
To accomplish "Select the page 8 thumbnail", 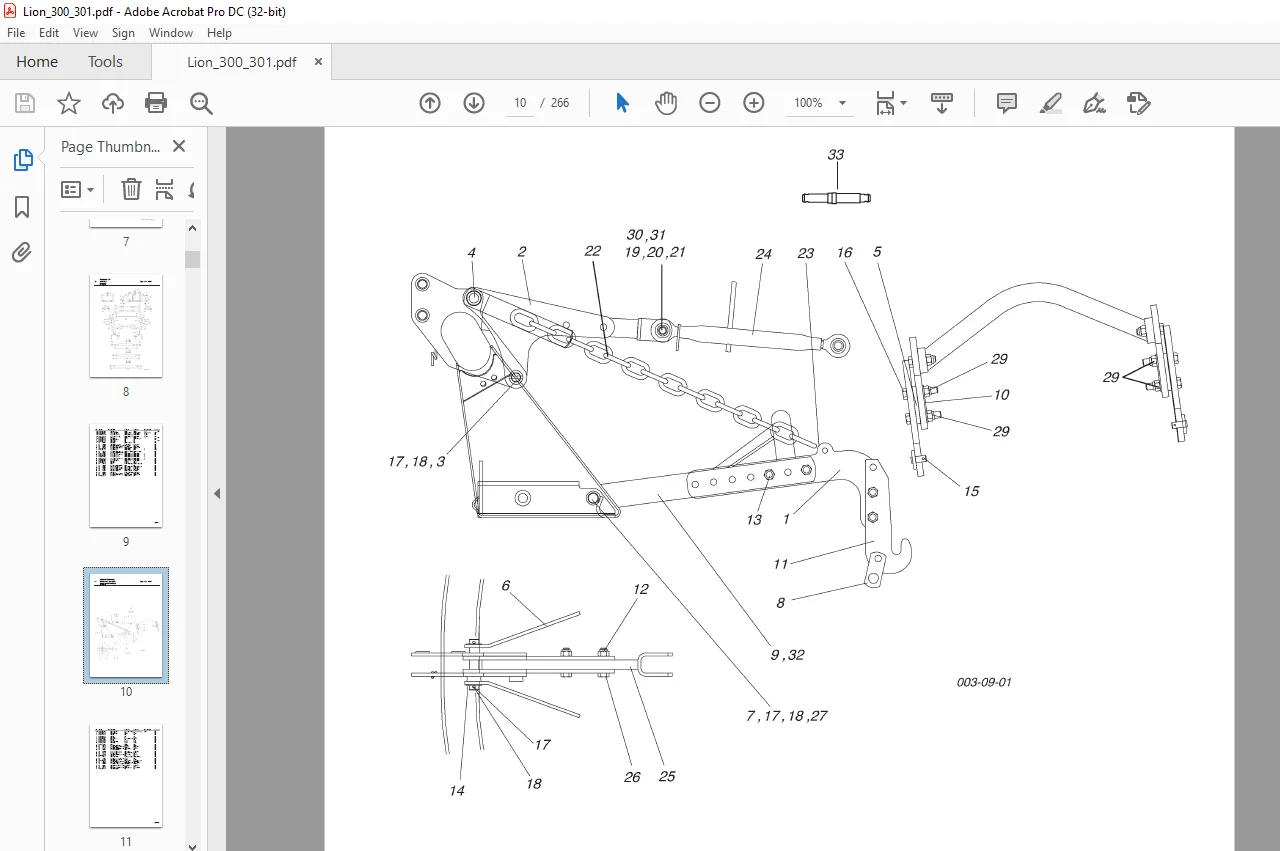I will click(126, 326).
